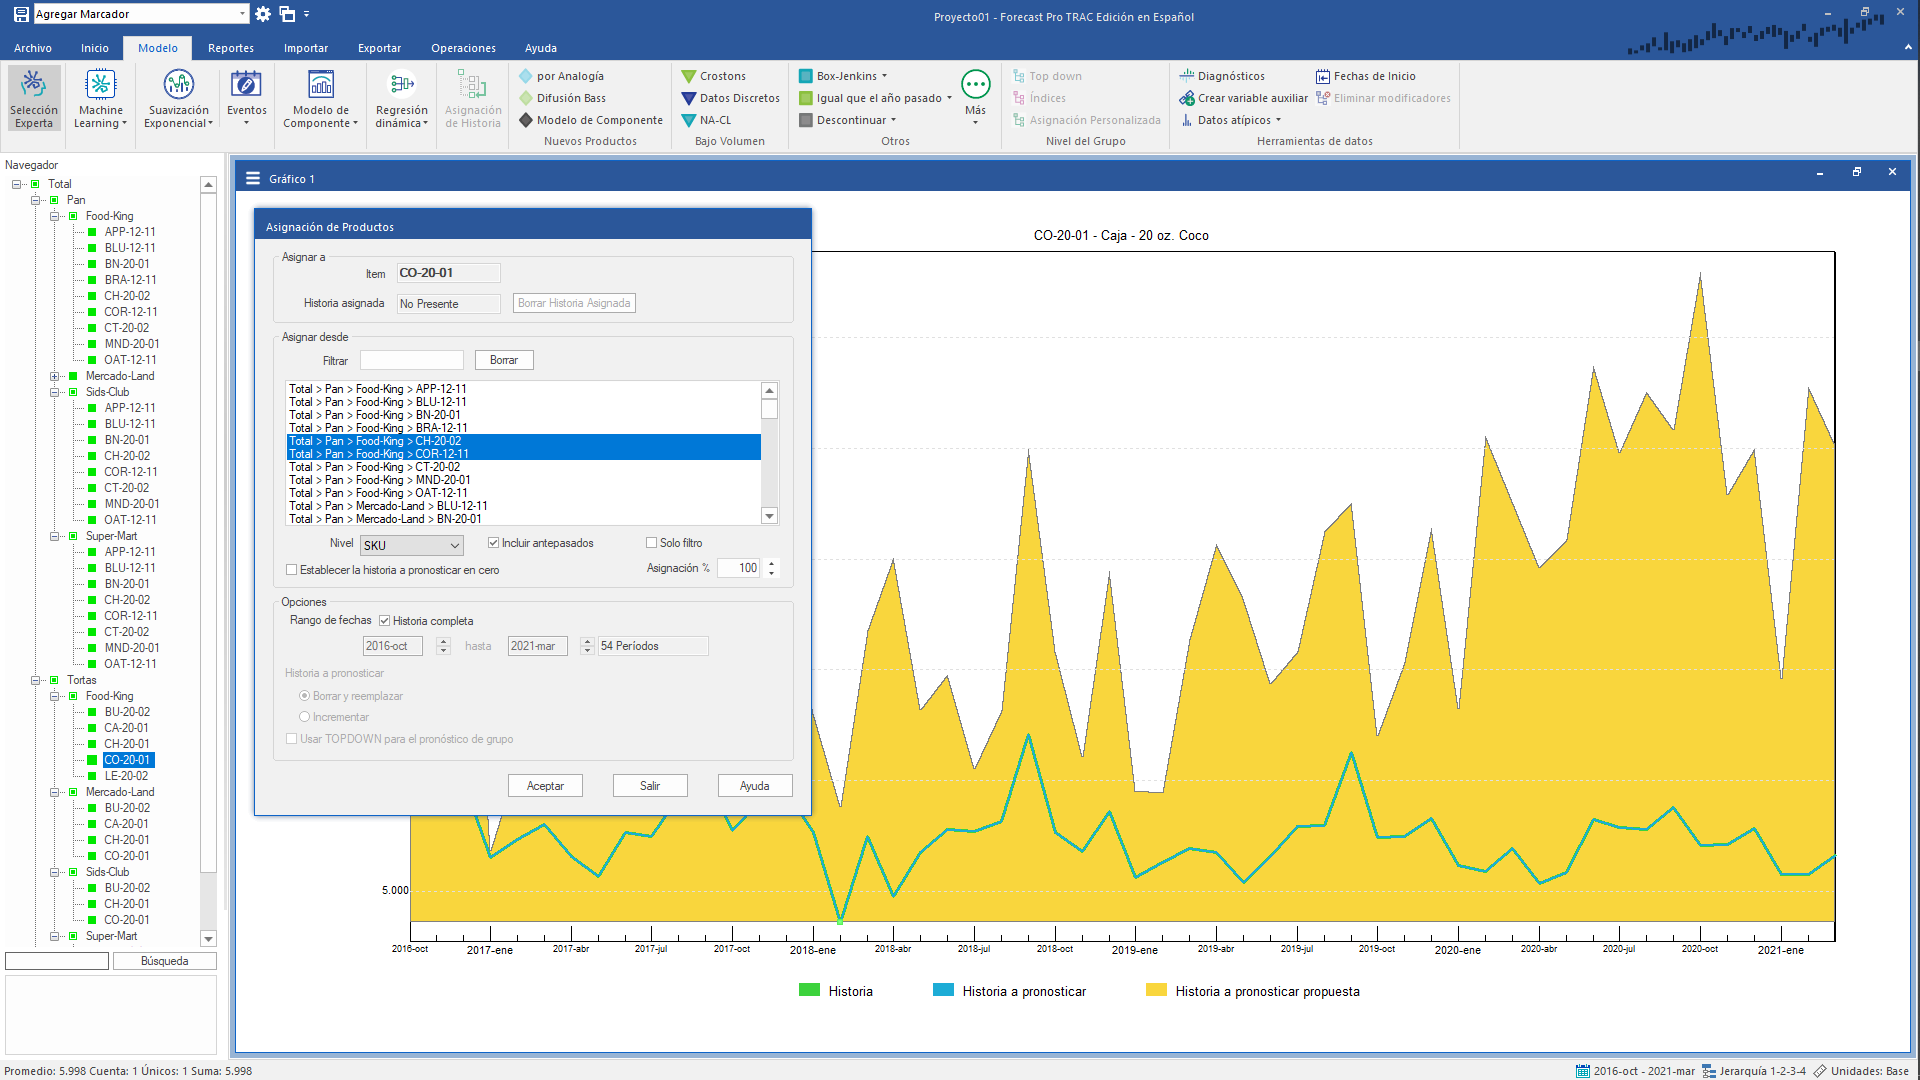Check Establecer la historia a pronosticar en cero
The image size is (1920, 1080).
[292, 570]
